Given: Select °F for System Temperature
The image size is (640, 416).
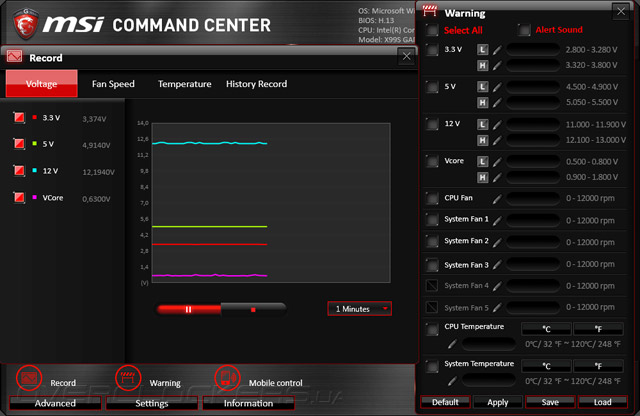Looking at the screenshot, I should pyautogui.click(x=598, y=366).
